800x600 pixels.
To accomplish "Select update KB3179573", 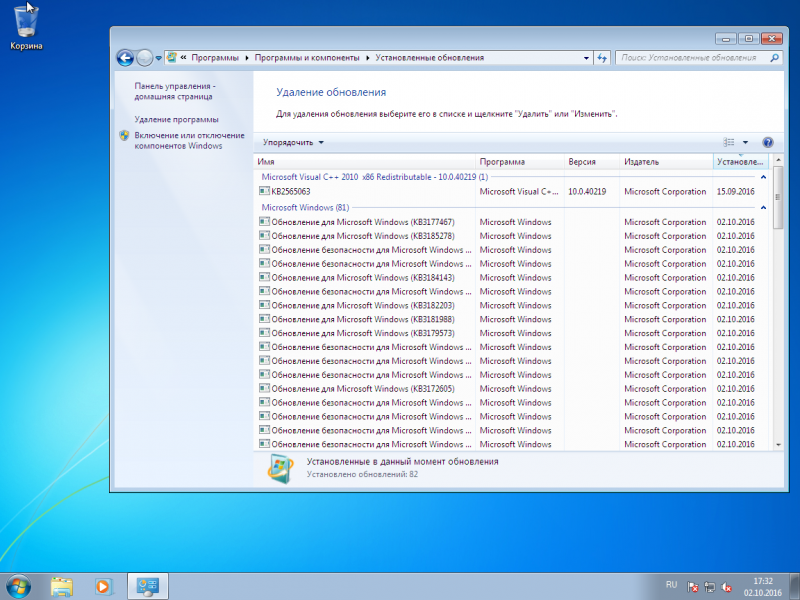I will click(x=511, y=333).
